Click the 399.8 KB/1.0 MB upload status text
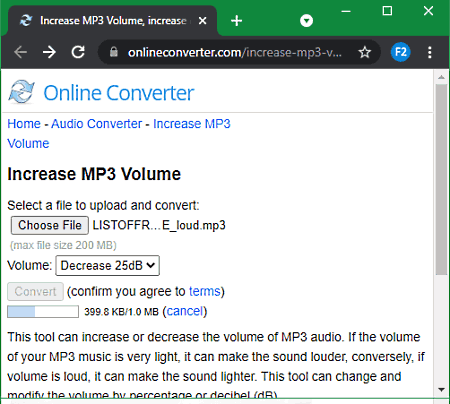Screen dimensions: 450x404 [121, 312]
